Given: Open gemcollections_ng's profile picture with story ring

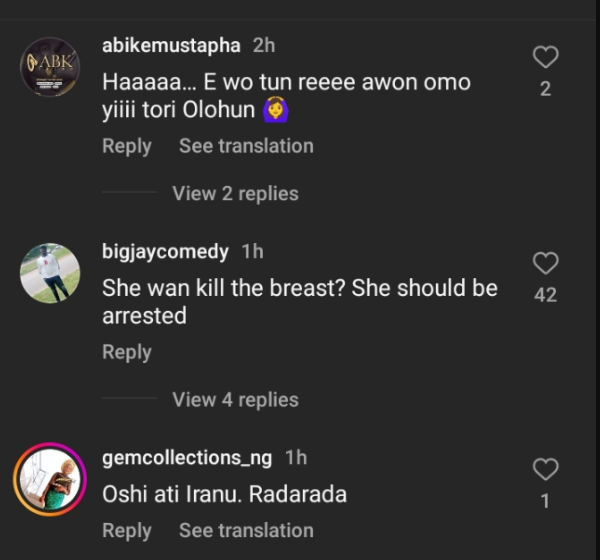Looking at the screenshot, I should tap(50, 479).
